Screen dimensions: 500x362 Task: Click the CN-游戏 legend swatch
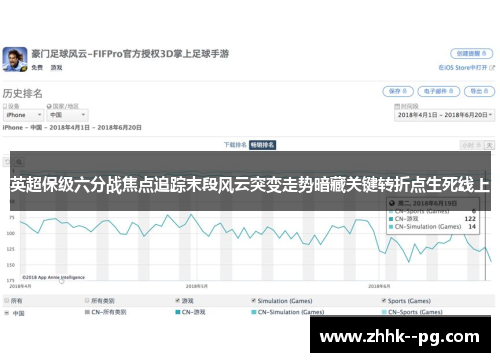(x=178, y=312)
